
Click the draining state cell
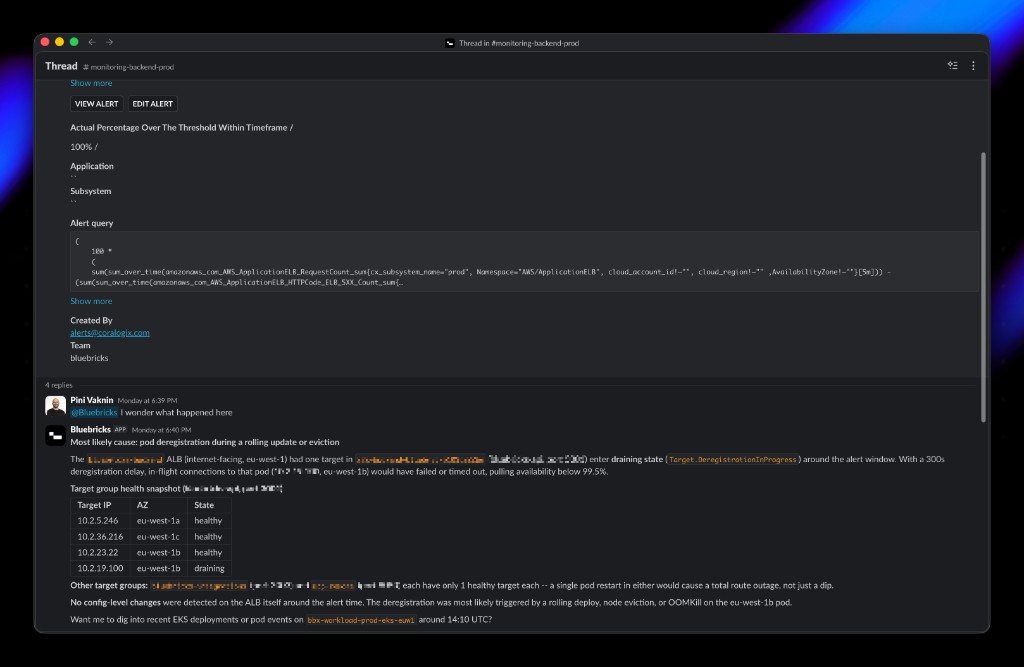[x=209, y=568]
